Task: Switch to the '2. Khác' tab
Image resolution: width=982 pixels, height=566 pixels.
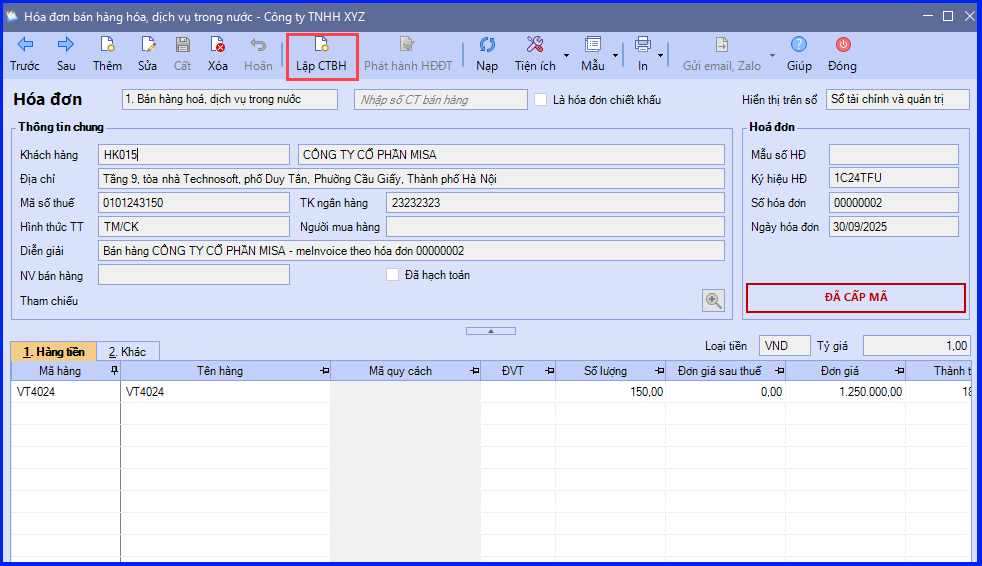Action: point(128,352)
